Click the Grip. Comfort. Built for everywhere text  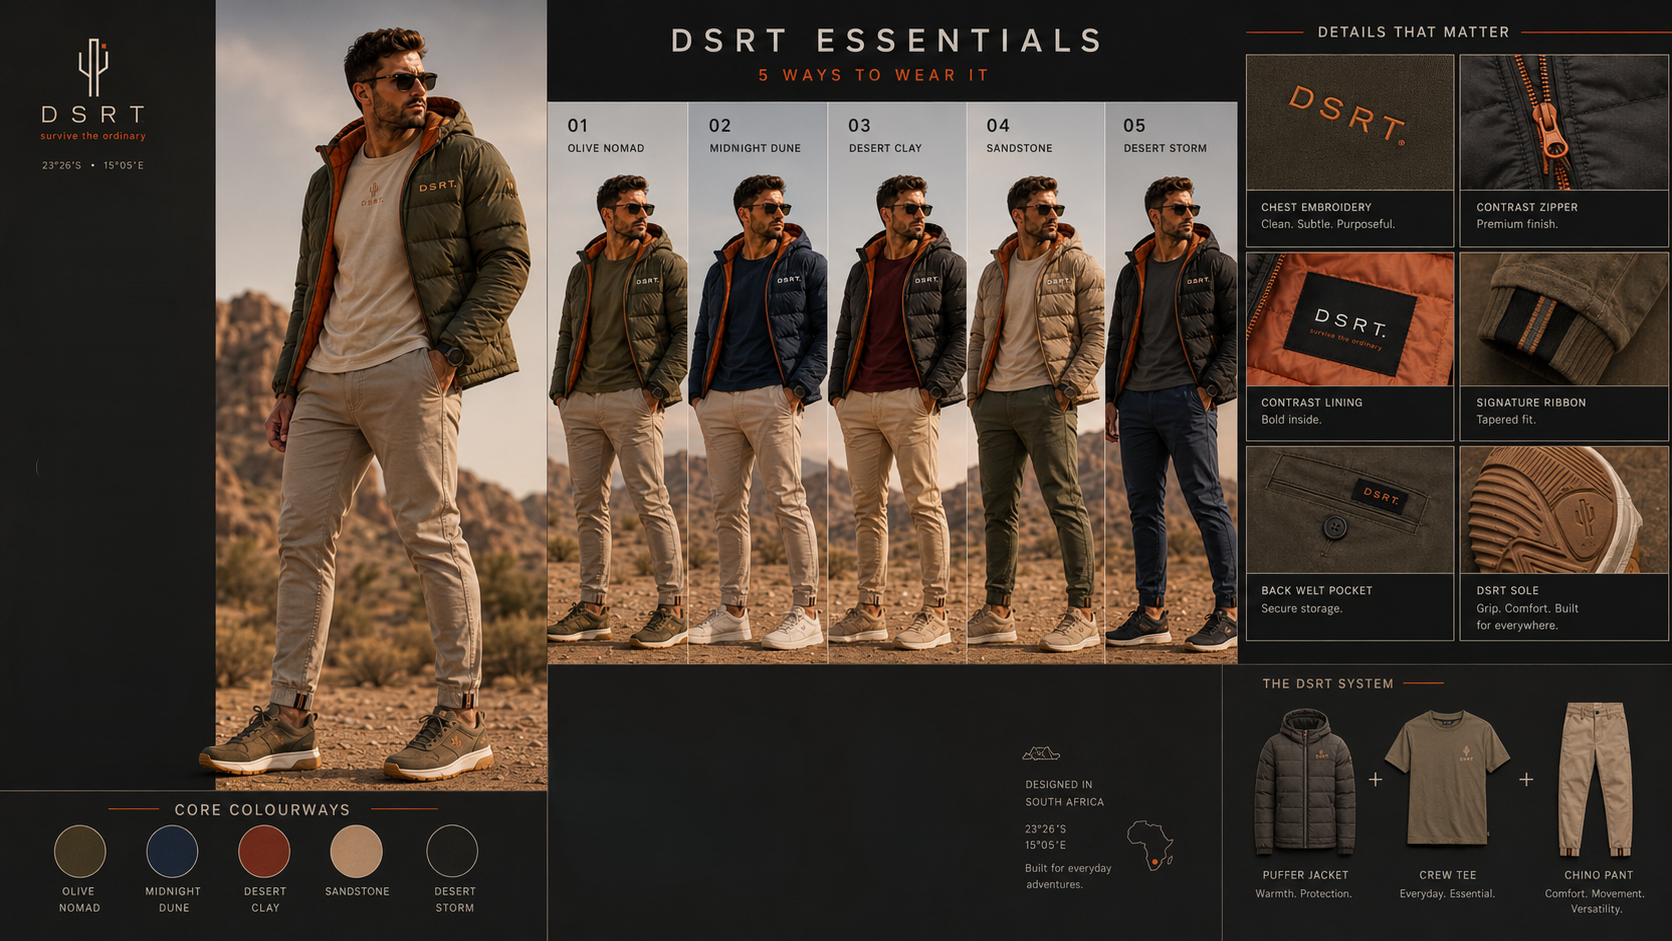pyautogui.click(x=1527, y=617)
